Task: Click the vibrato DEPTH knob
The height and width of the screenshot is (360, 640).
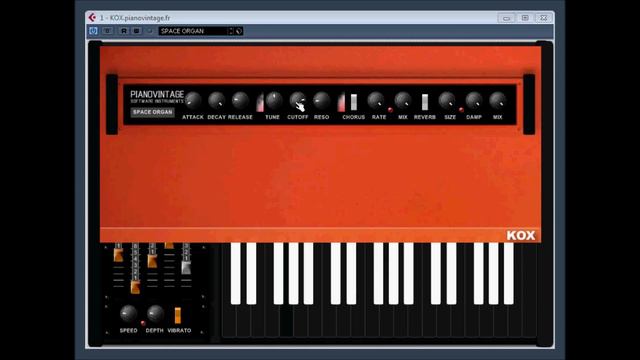Action: [x=155, y=314]
